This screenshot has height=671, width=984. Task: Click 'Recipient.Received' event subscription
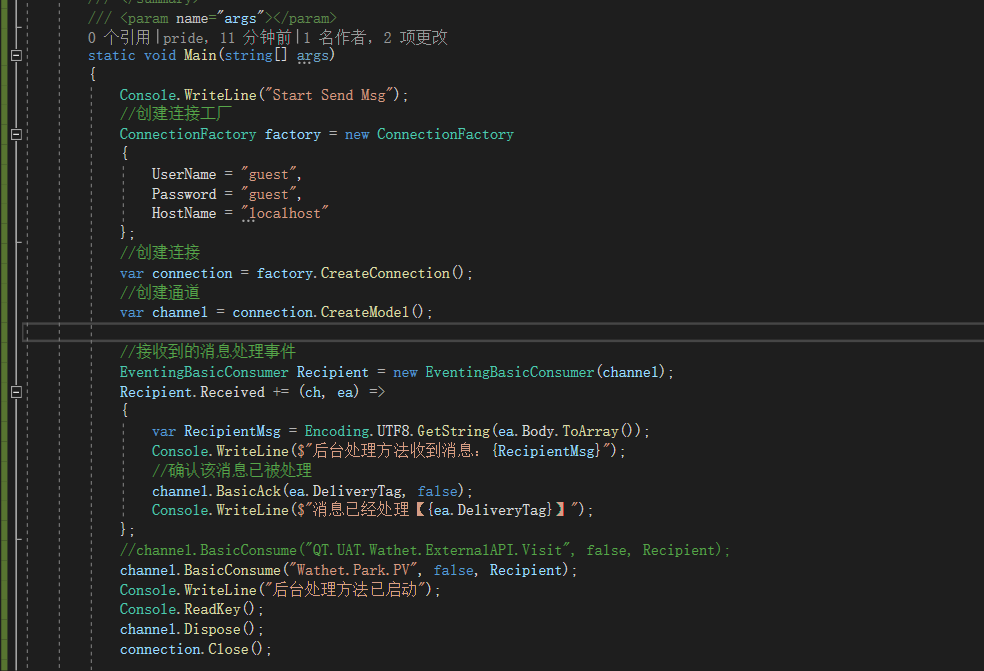coord(192,392)
